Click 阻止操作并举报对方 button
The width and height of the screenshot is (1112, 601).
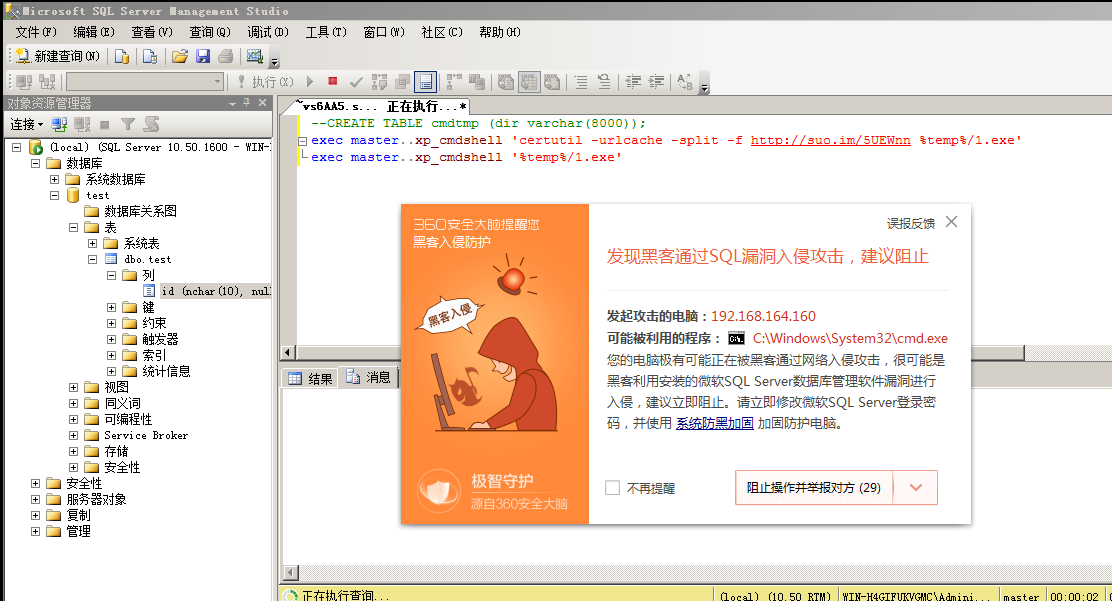click(x=813, y=487)
